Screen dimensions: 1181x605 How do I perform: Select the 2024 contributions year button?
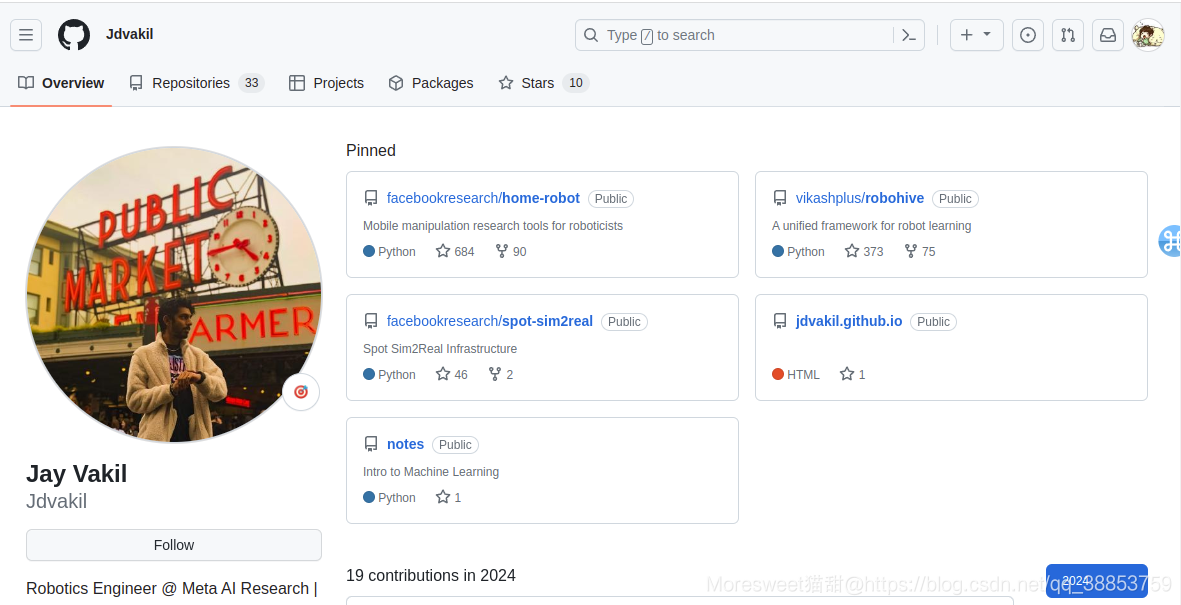tap(1097, 580)
